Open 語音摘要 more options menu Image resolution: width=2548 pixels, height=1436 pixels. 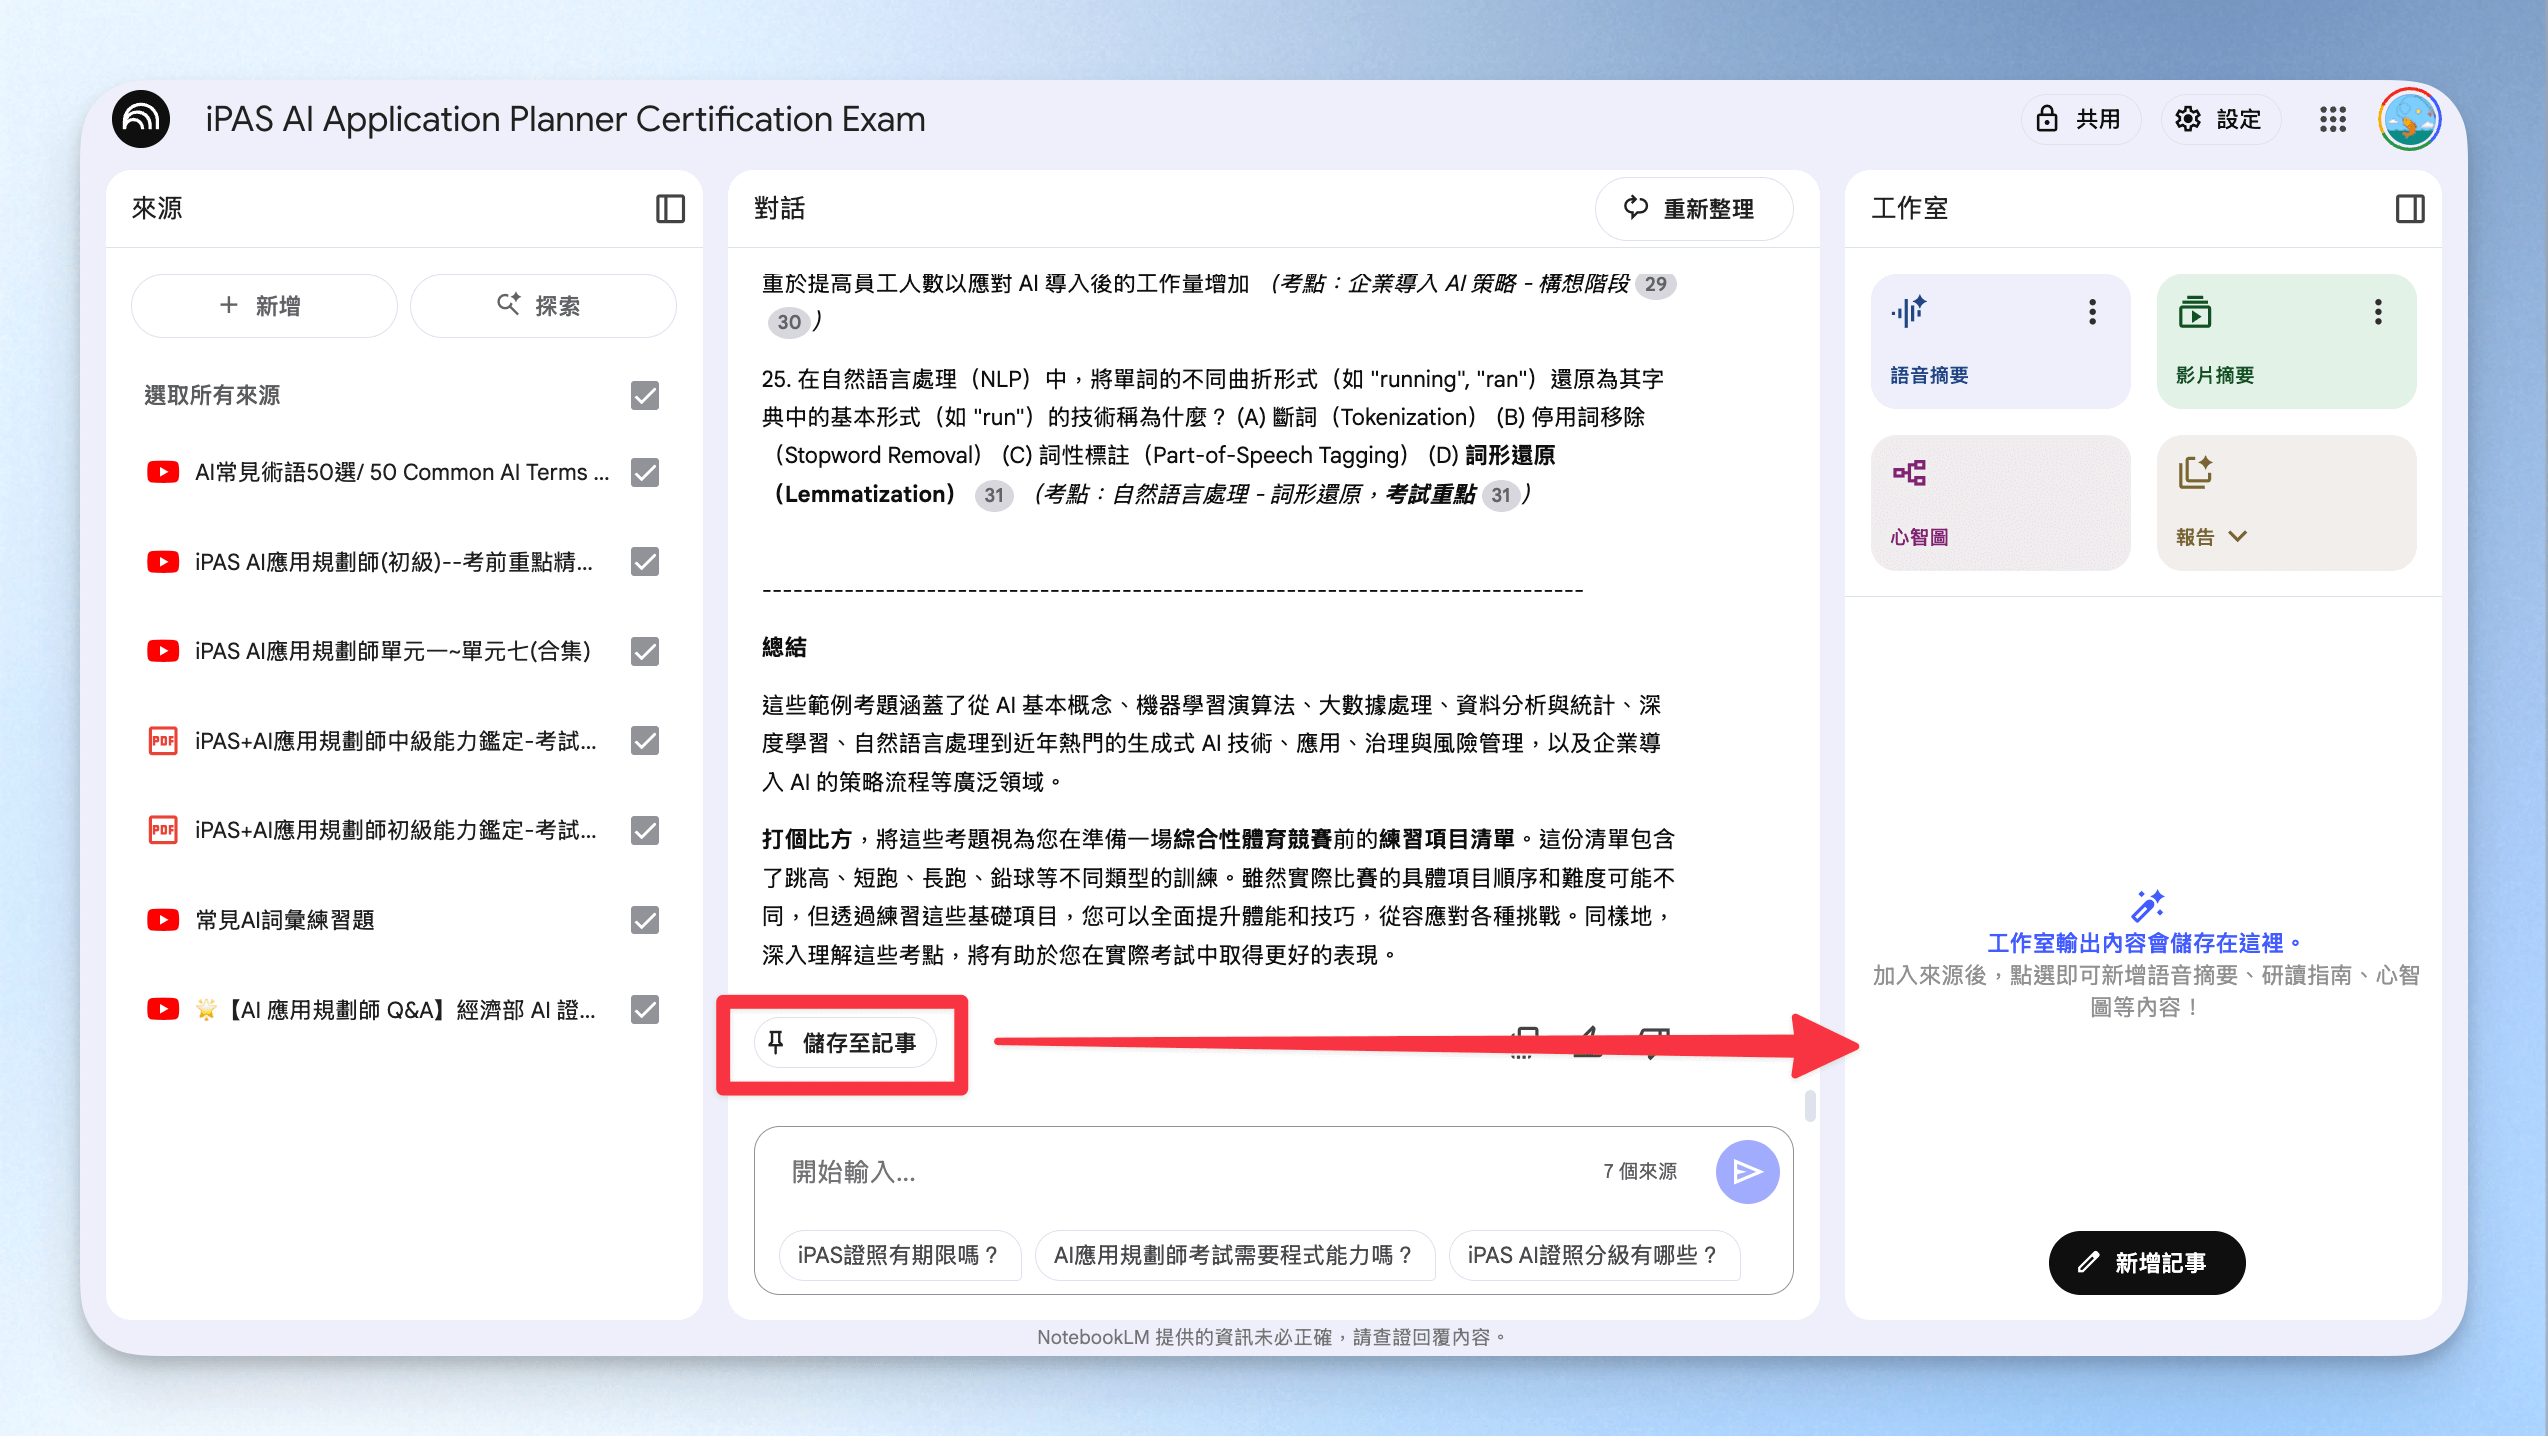click(x=2092, y=312)
